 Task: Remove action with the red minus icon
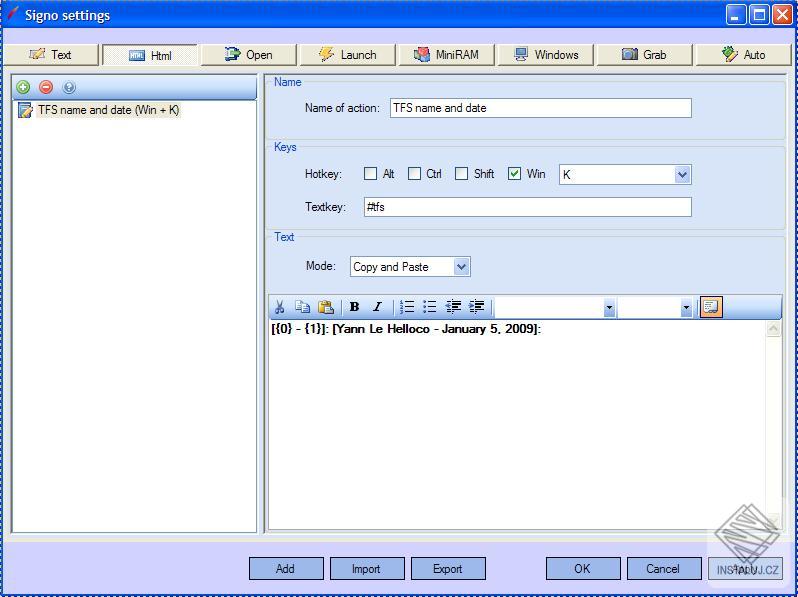tap(46, 88)
